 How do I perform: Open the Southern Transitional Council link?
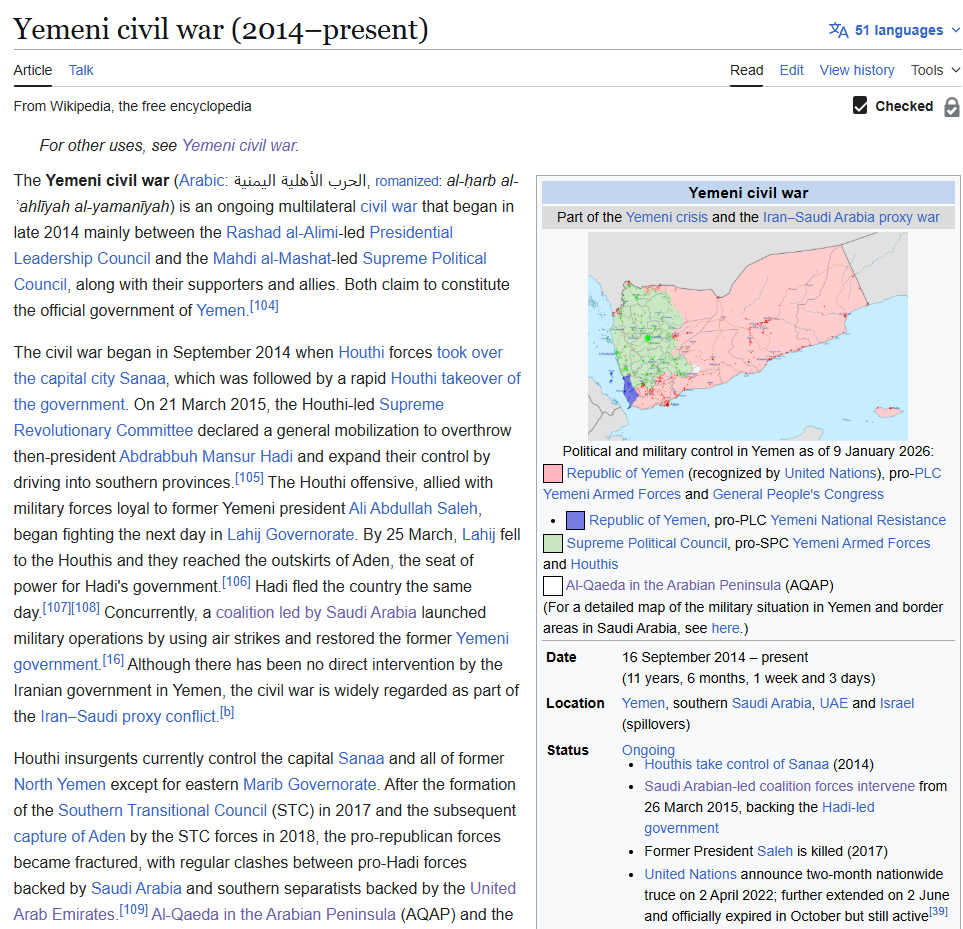pos(163,810)
